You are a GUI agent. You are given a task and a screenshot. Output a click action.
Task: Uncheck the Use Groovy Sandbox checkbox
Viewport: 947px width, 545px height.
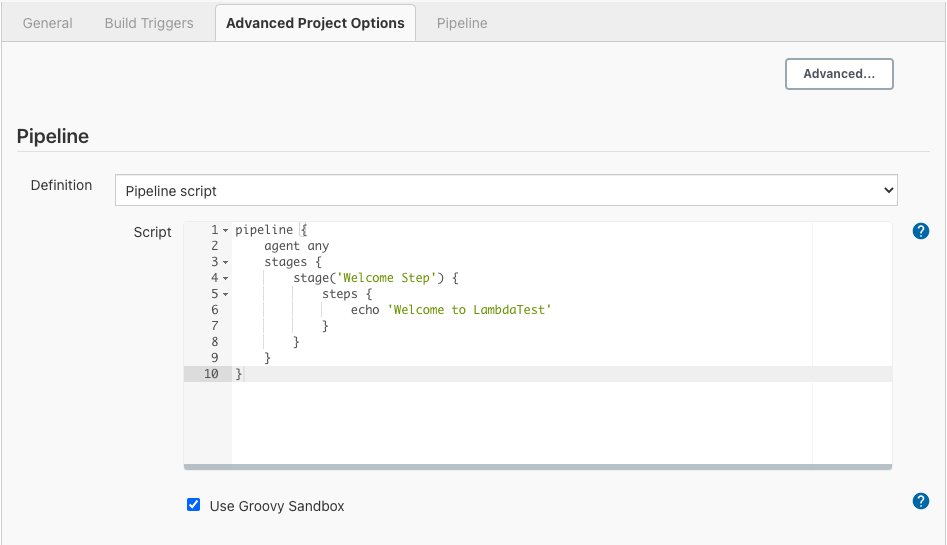[x=194, y=505]
